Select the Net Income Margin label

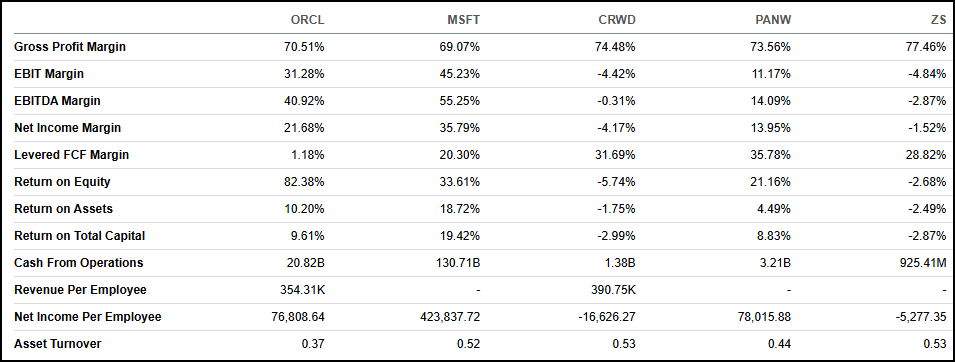coord(68,128)
